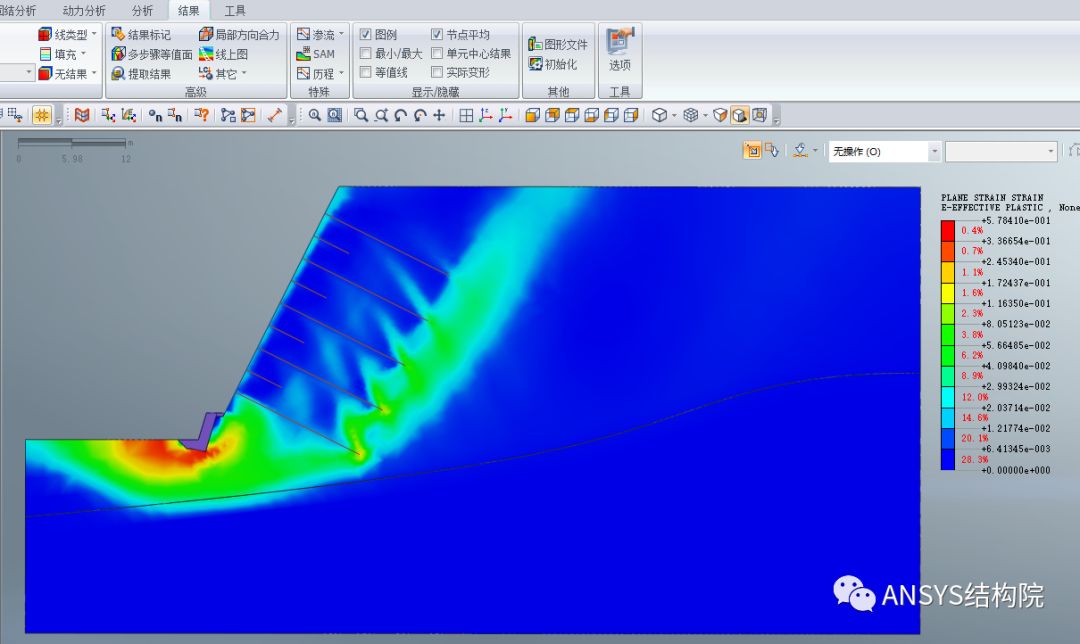Screen dimensions: 1080x644
Task: Select the first orange cube view icon
Action: 532,115
